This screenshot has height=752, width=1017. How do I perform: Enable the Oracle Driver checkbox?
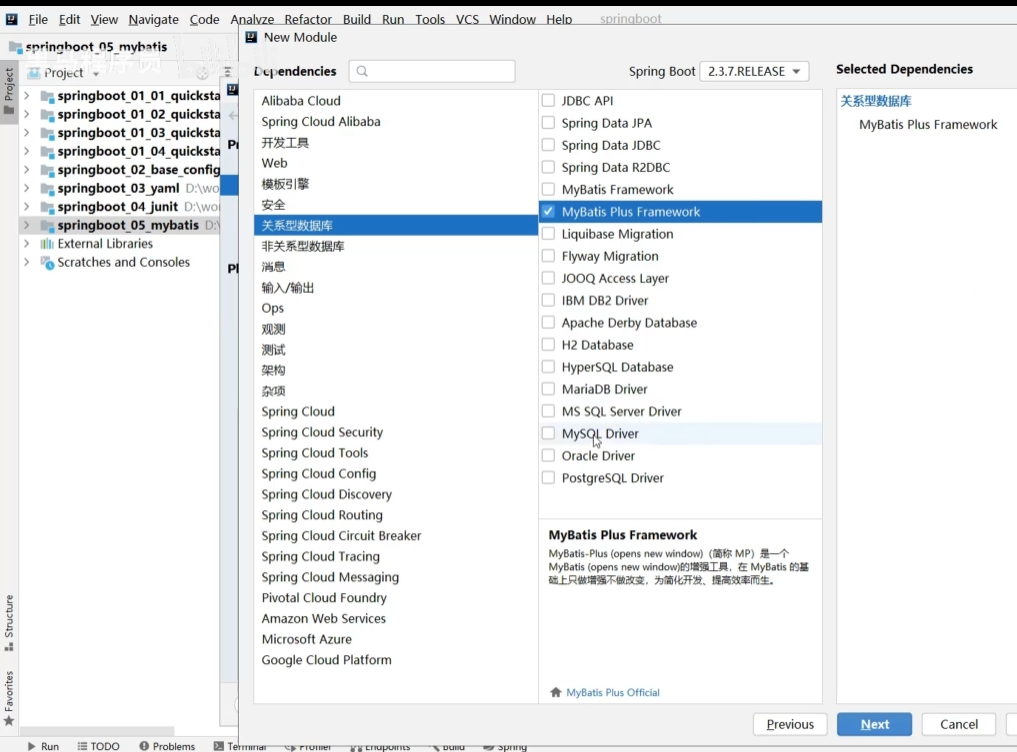tap(548, 455)
